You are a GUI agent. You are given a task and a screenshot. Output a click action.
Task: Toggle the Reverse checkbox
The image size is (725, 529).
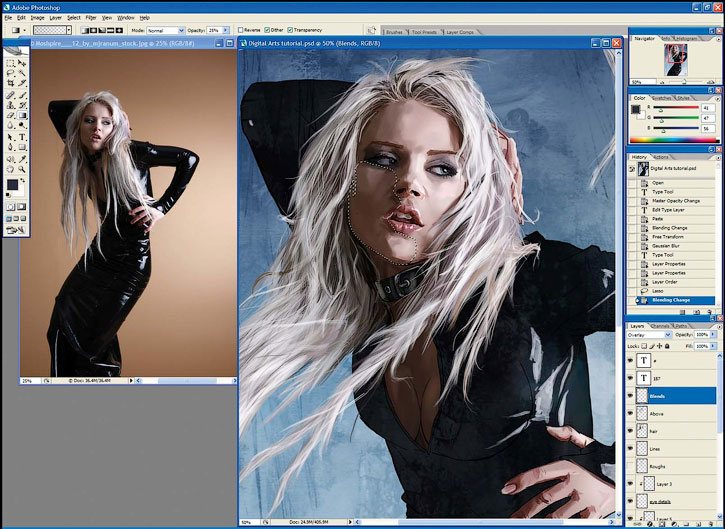click(x=240, y=30)
